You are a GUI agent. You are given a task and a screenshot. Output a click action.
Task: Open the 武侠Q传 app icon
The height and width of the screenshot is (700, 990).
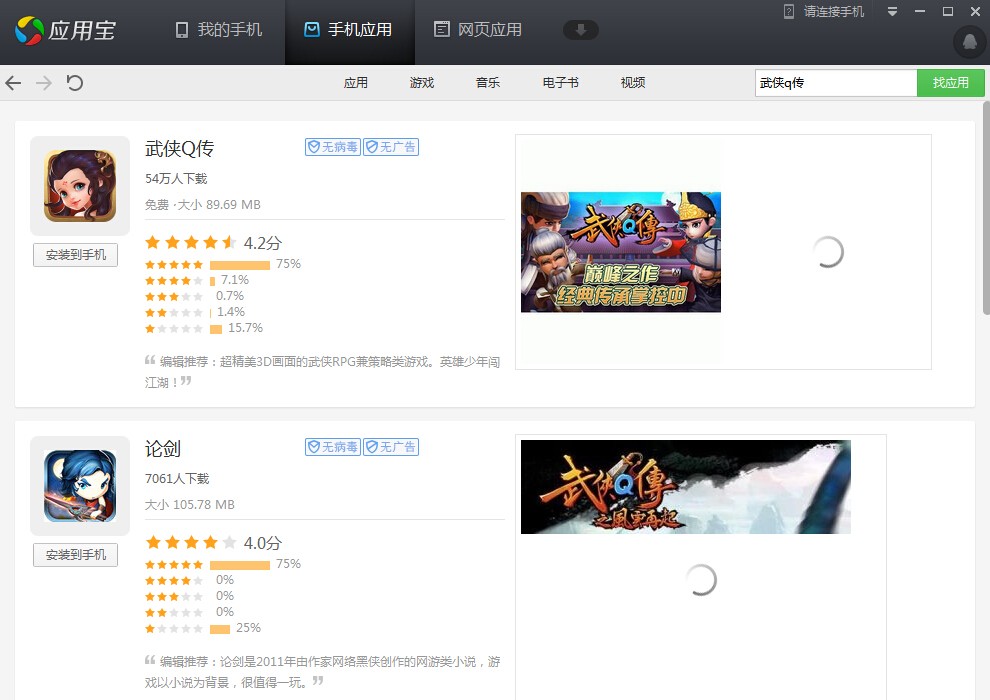(x=80, y=186)
